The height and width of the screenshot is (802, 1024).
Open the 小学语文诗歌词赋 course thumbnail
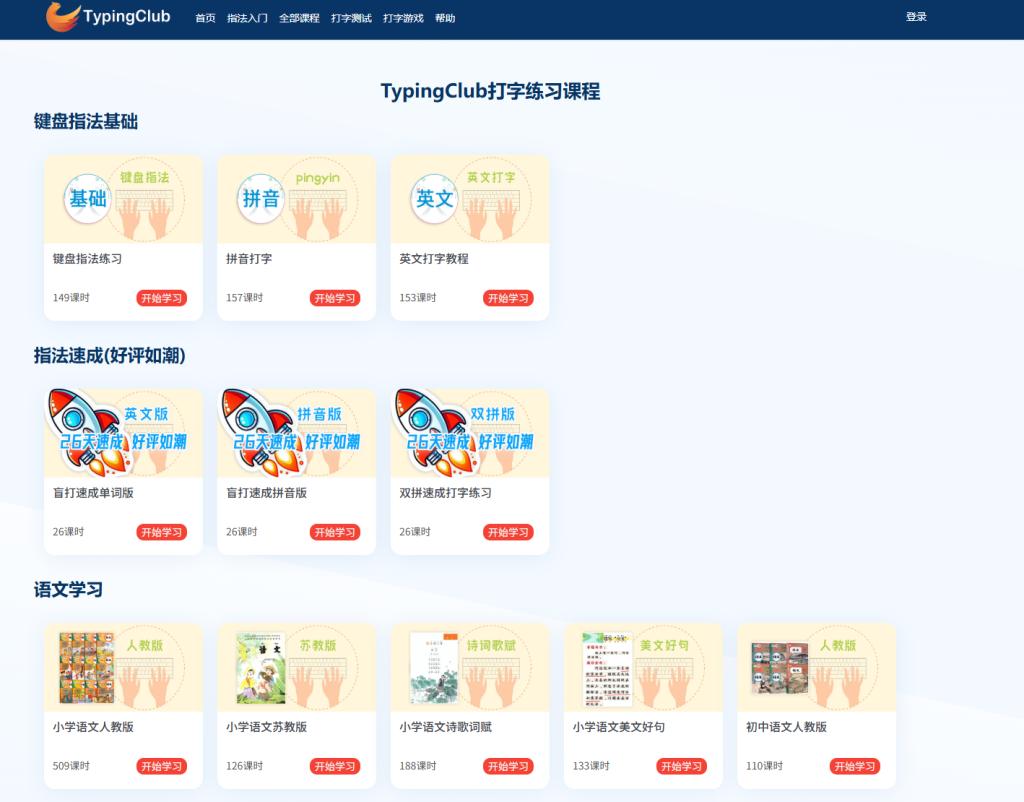pos(470,667)
